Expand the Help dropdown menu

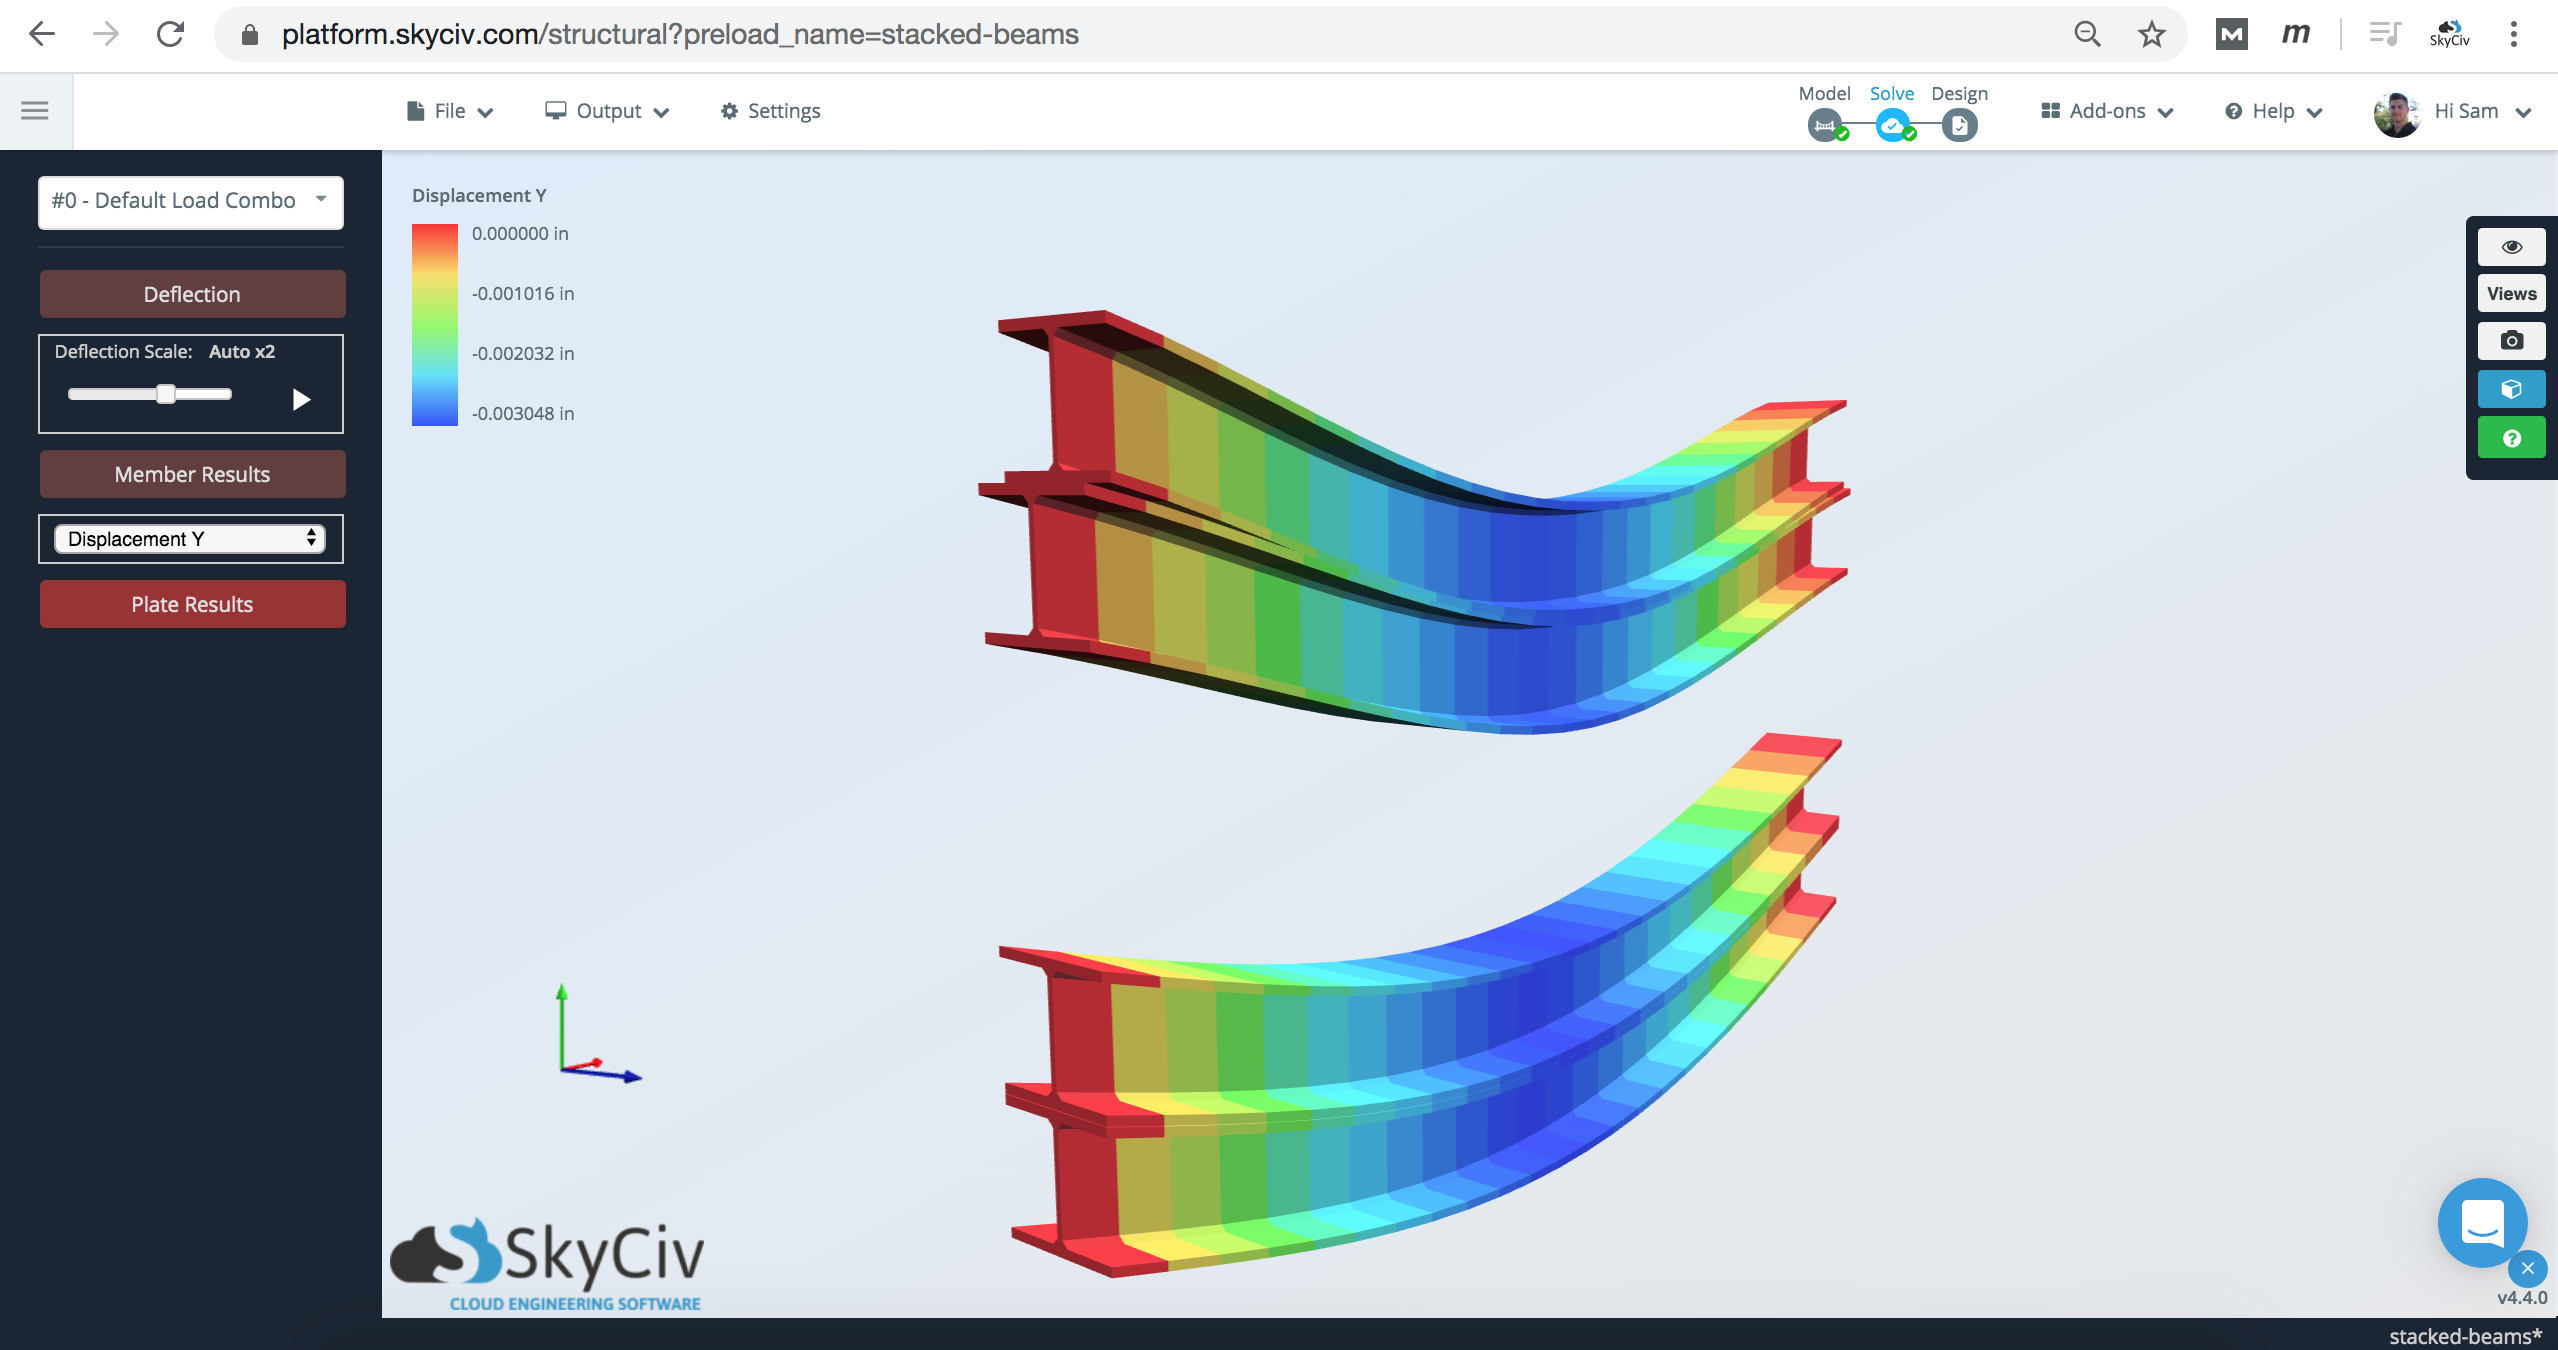point(2275,110)
